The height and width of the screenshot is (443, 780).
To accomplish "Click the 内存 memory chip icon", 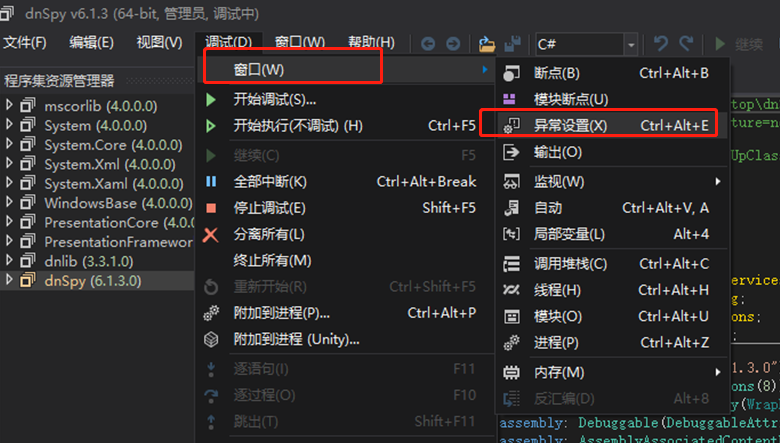I will click(x=511, y=372).
